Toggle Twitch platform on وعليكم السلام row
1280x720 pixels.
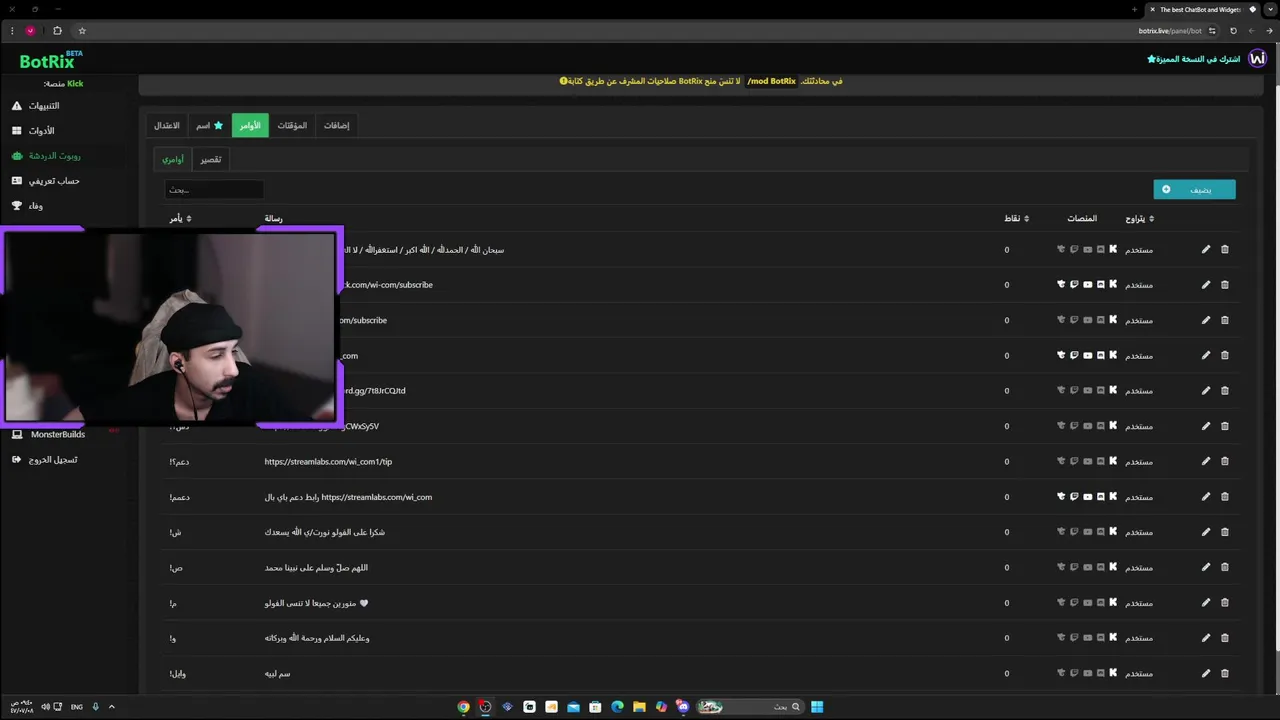1074,638
